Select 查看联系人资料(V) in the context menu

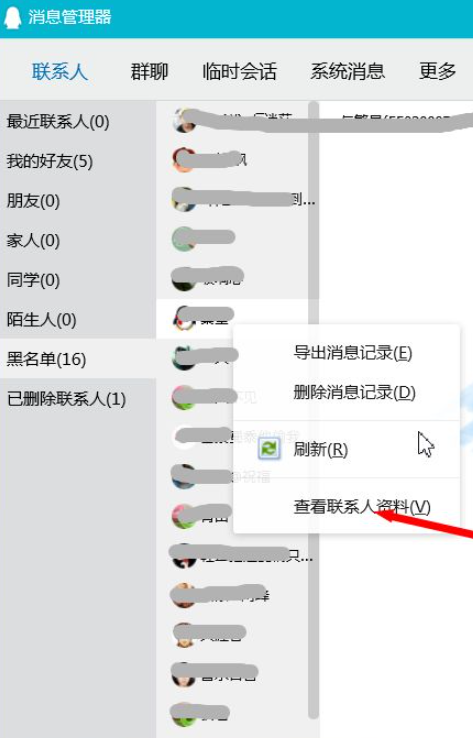click(362, 507)
